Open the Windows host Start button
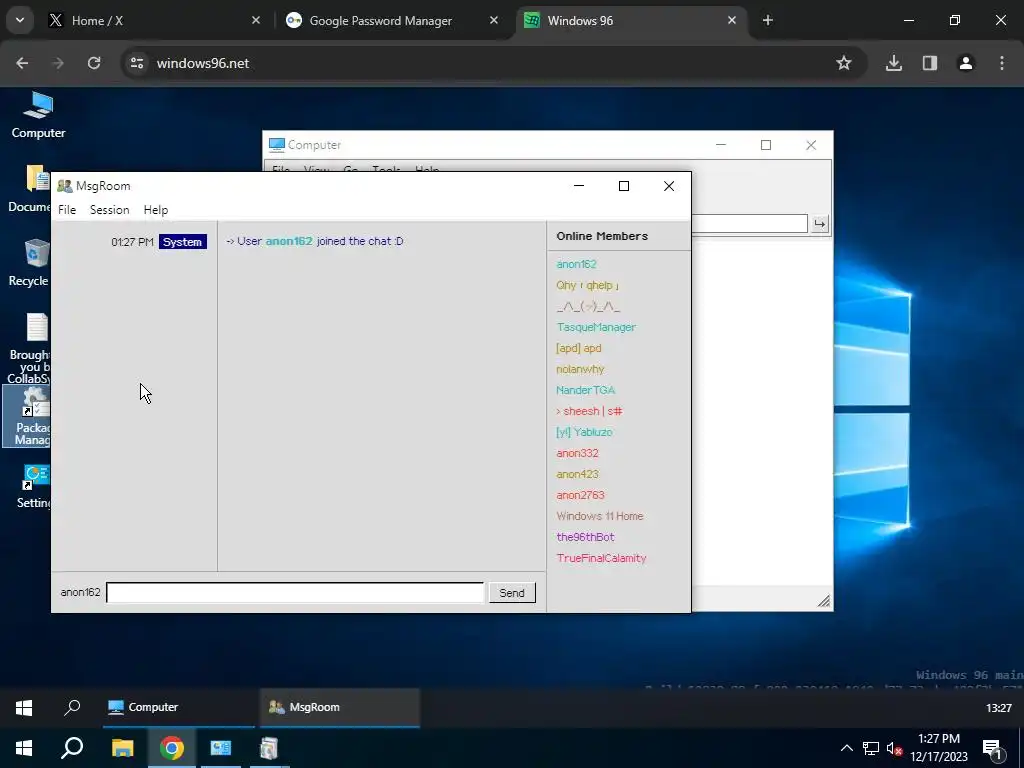1024x768 pixels. (24, 748)
